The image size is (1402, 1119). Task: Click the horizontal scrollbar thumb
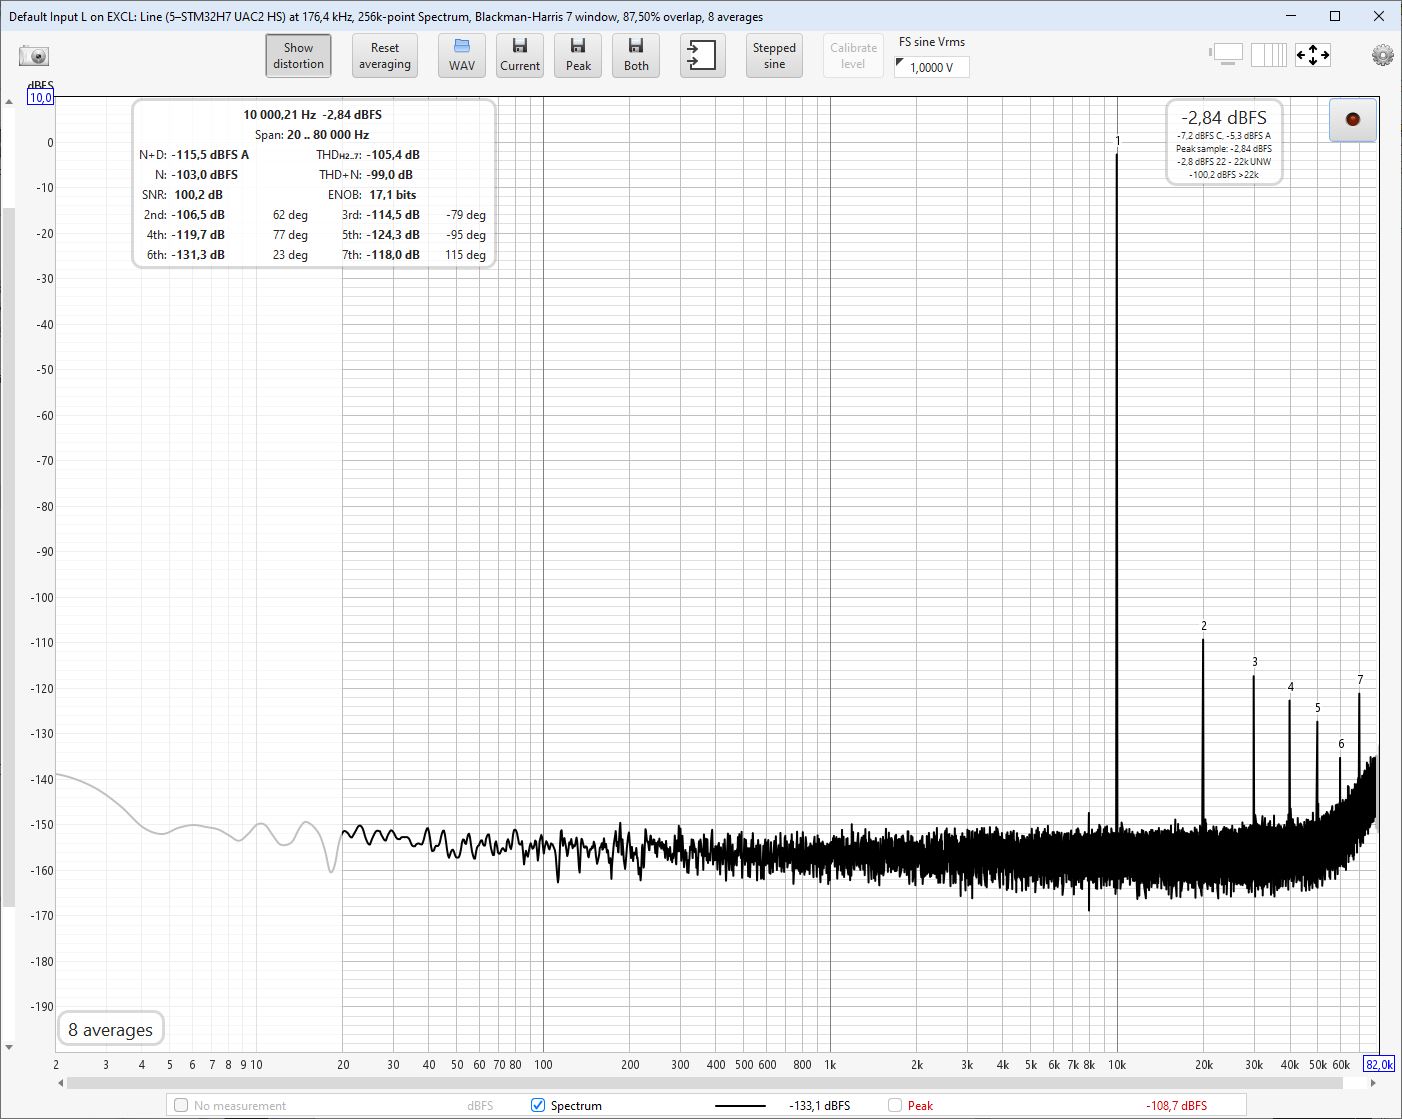pyautogui.click(x=706, y=1083)
